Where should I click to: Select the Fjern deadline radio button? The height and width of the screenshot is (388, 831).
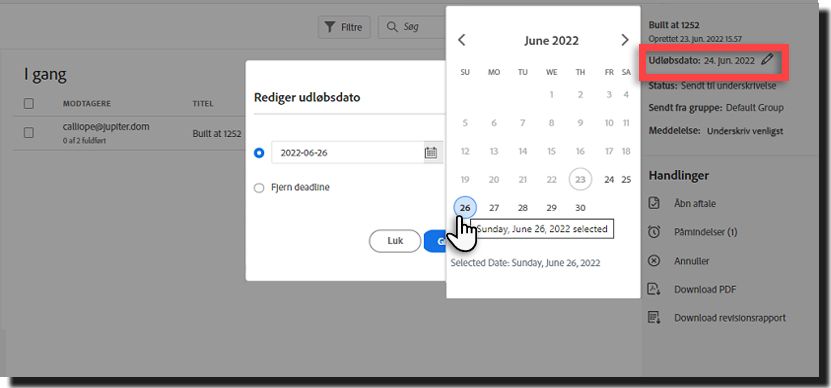(x=259, y=188)
